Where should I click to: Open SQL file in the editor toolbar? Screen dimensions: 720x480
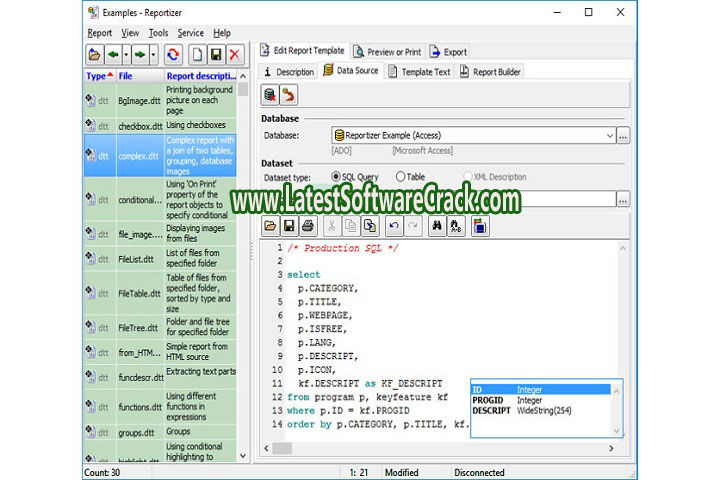click(270, 226)
